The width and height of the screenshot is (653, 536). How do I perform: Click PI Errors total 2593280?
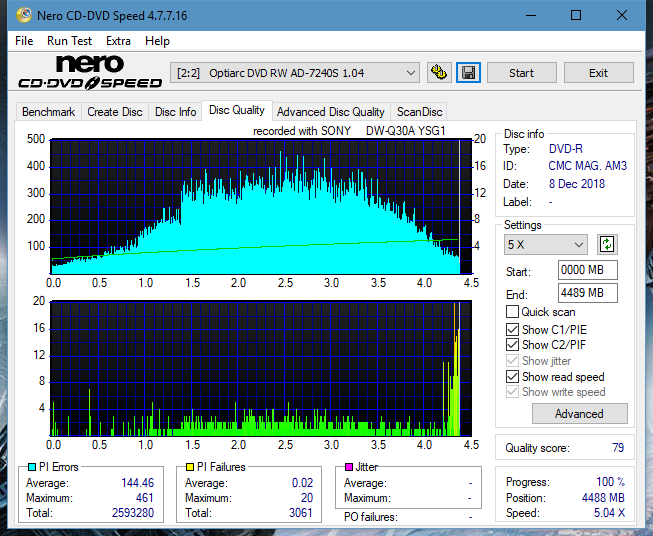(x=133, y=513)
